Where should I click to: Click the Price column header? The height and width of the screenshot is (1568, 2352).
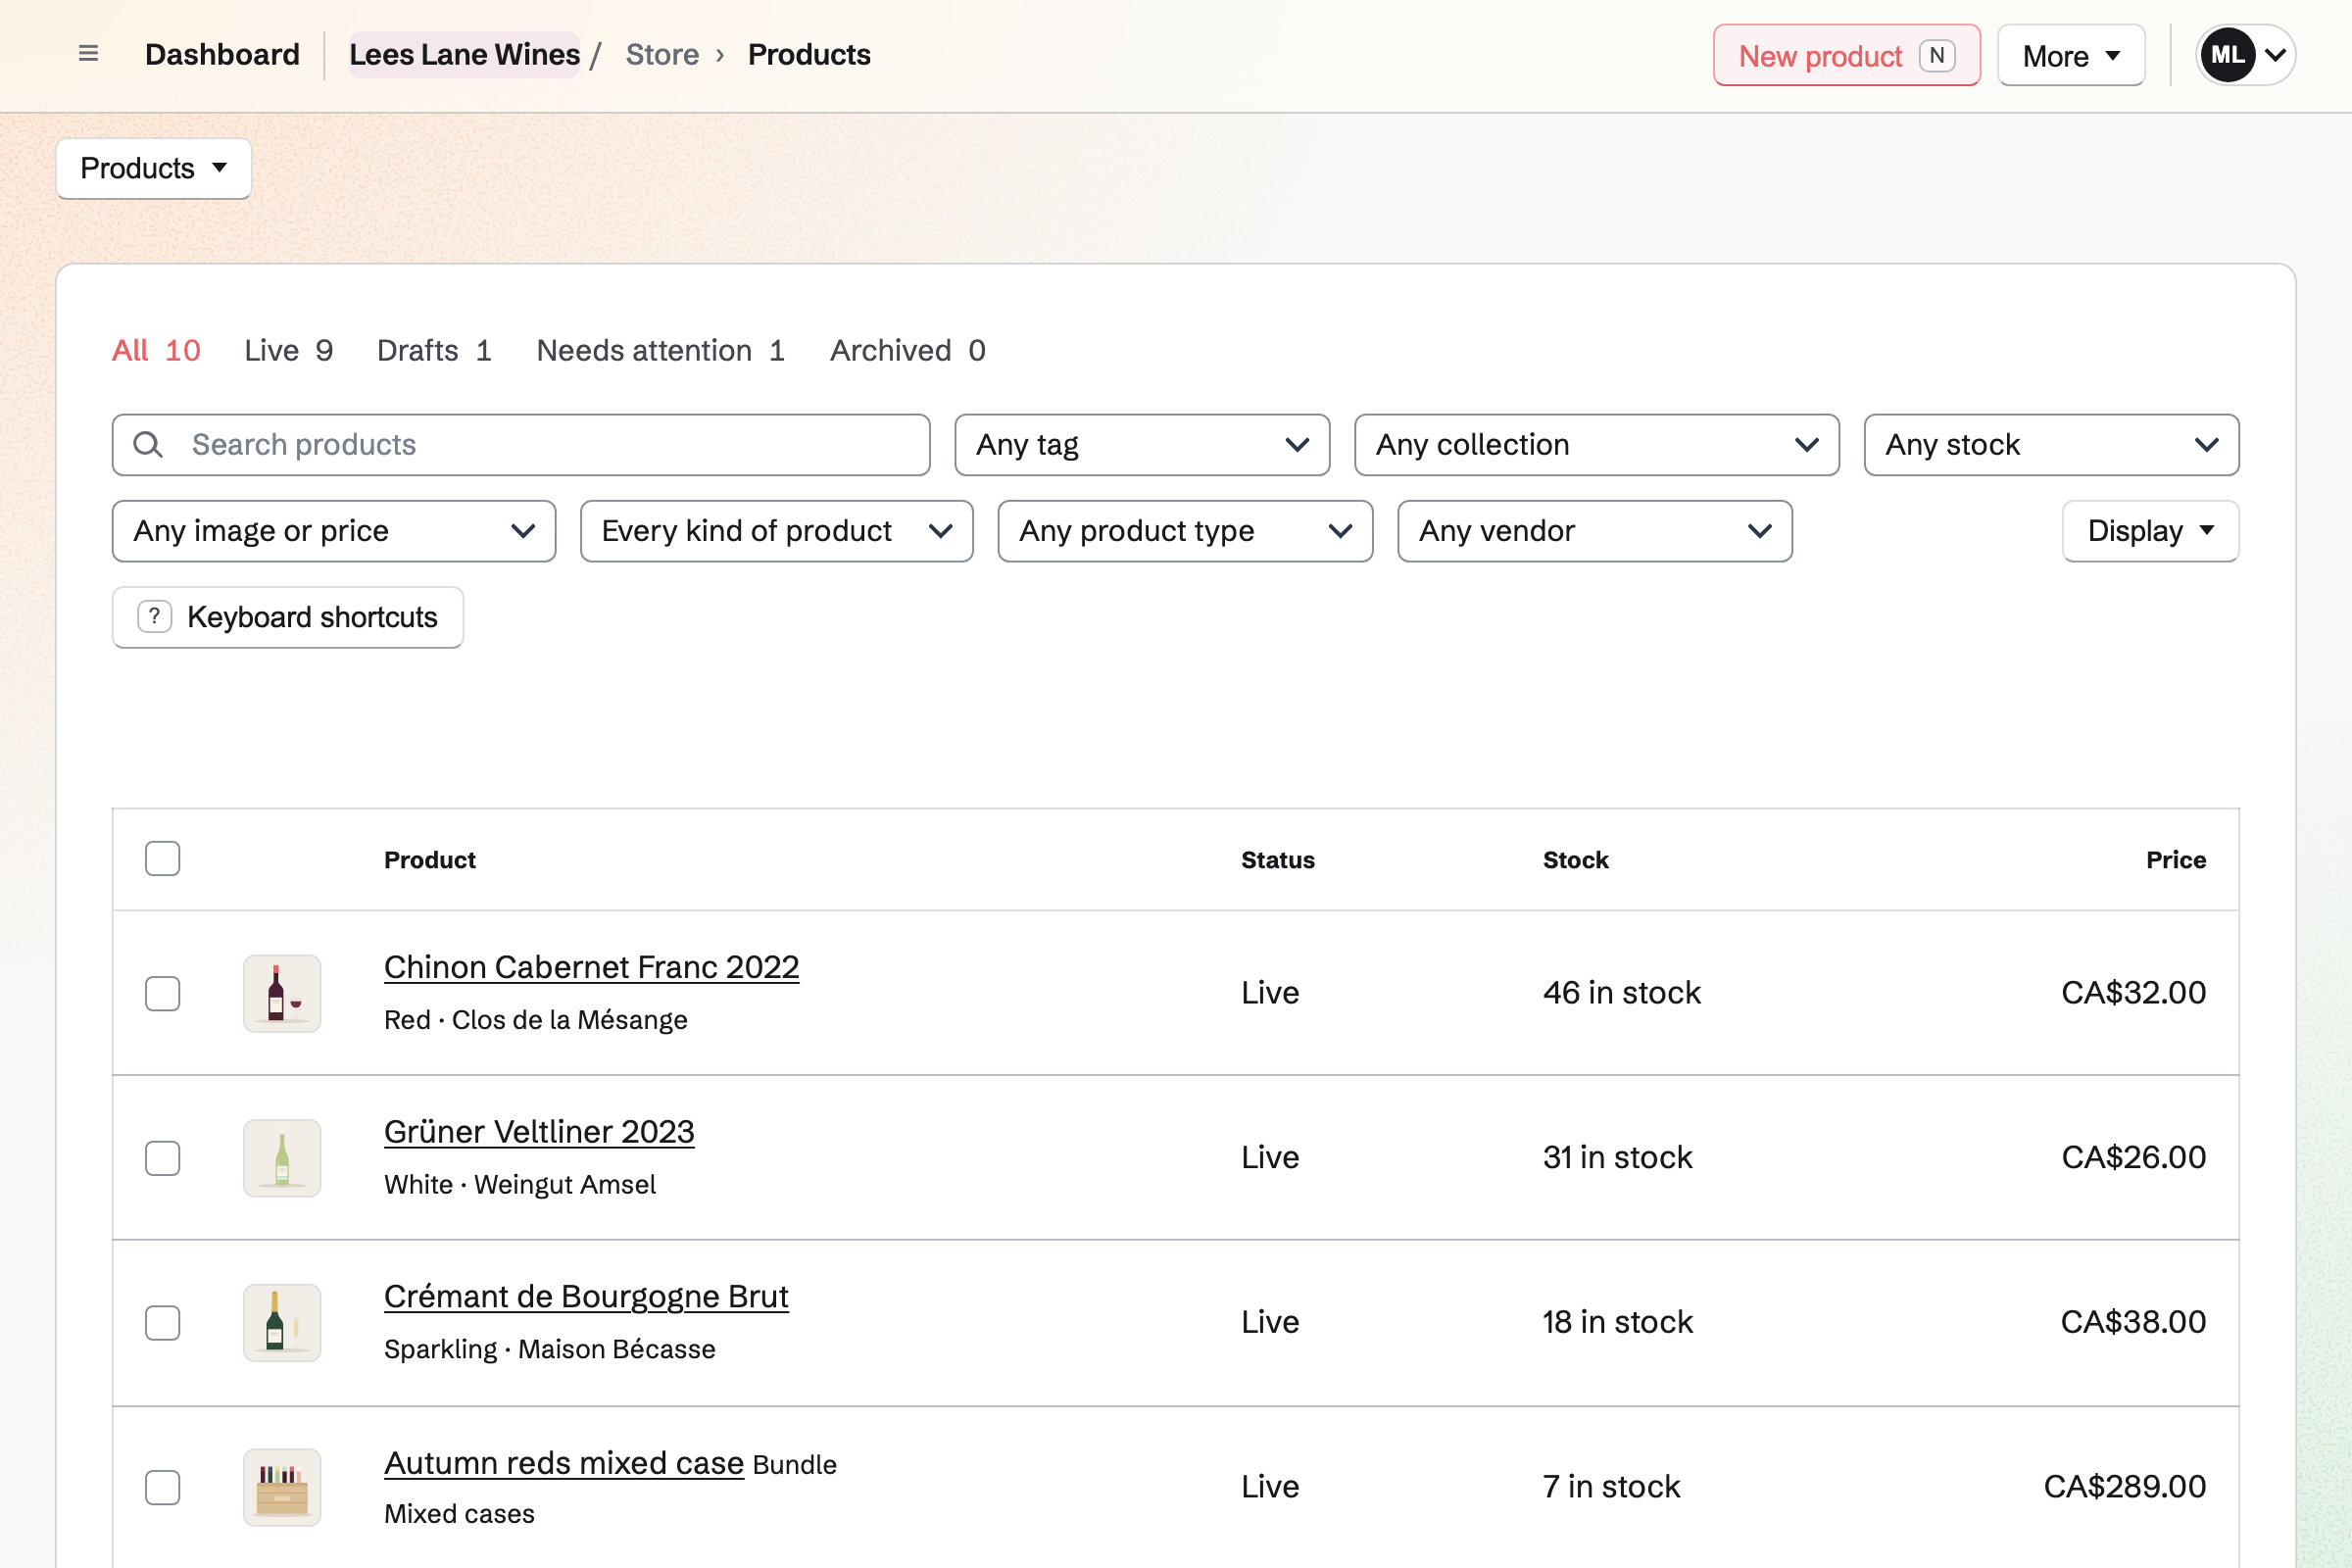click(2175, 860)
